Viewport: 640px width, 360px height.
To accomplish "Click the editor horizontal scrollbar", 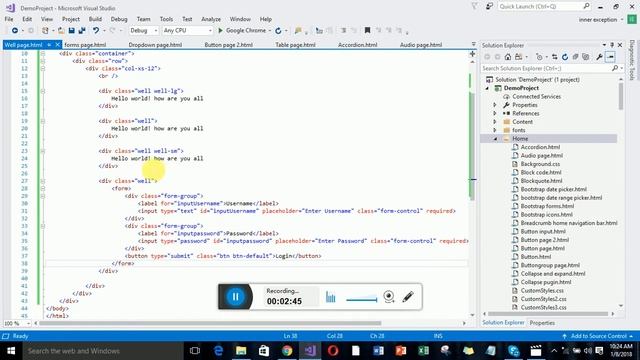I will click(210, 323).
